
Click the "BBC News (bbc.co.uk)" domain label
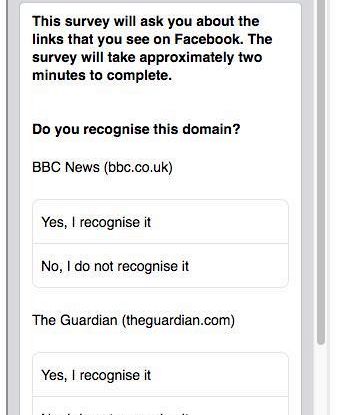tap(102, 167)
